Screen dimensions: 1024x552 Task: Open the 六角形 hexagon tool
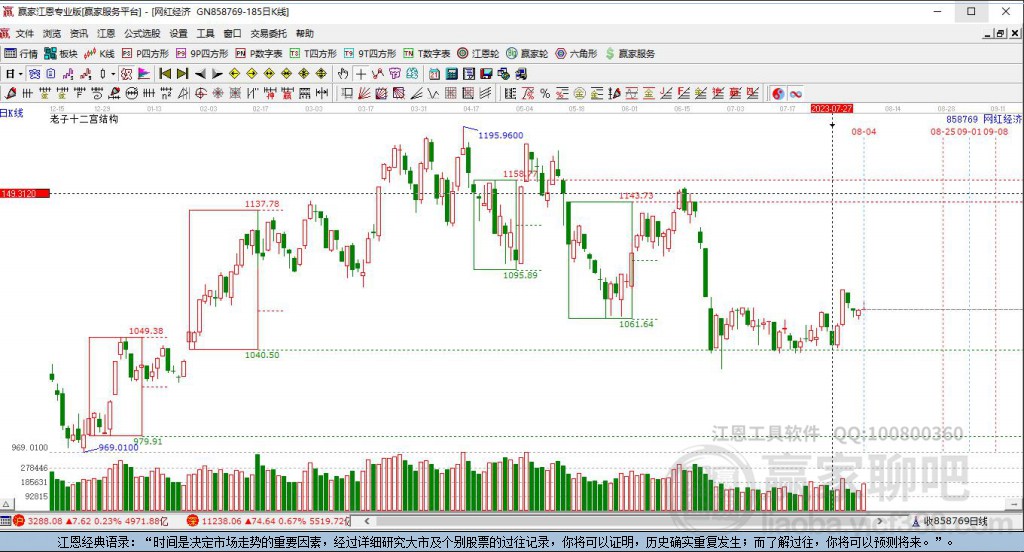click(576, 54)
